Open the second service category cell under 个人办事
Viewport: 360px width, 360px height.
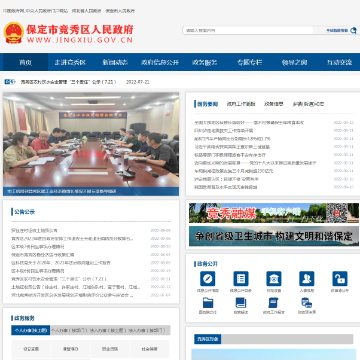(x=70, y=349)
